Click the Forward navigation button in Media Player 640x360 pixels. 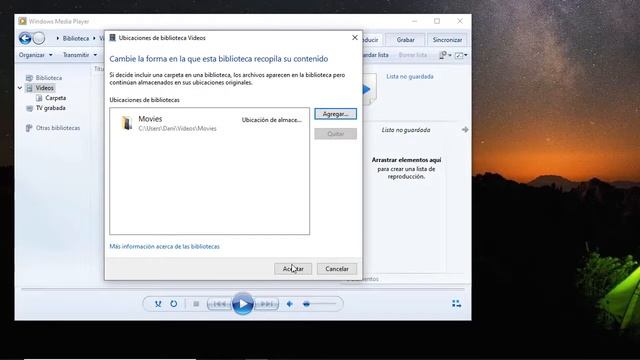tap(38, 38)
